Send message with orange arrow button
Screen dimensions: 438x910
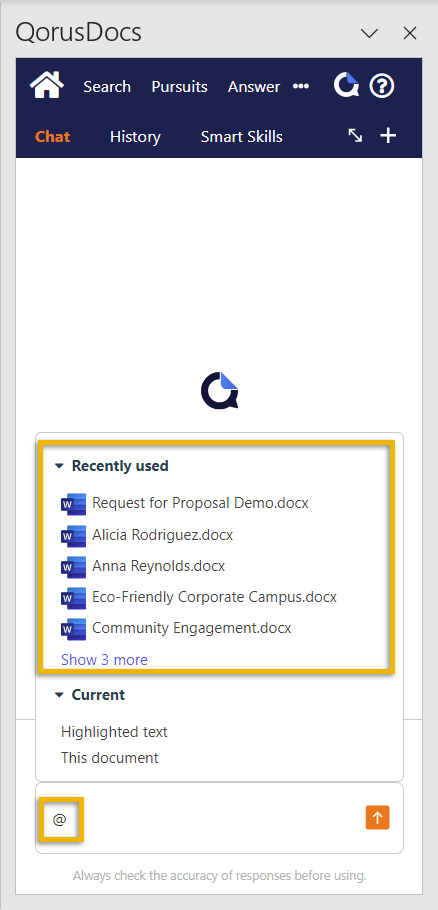click(378, 818)
